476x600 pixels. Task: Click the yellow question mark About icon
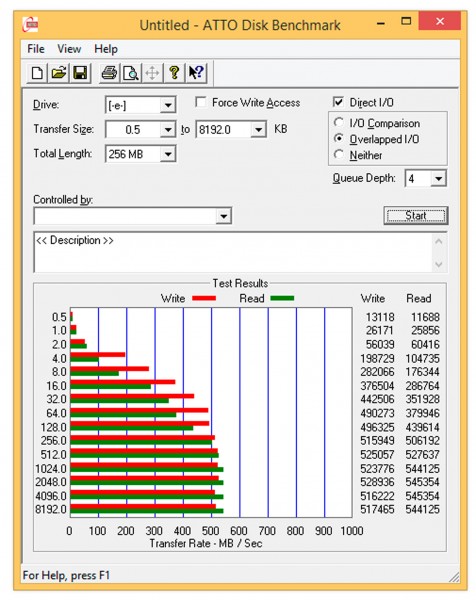(174, 73)
